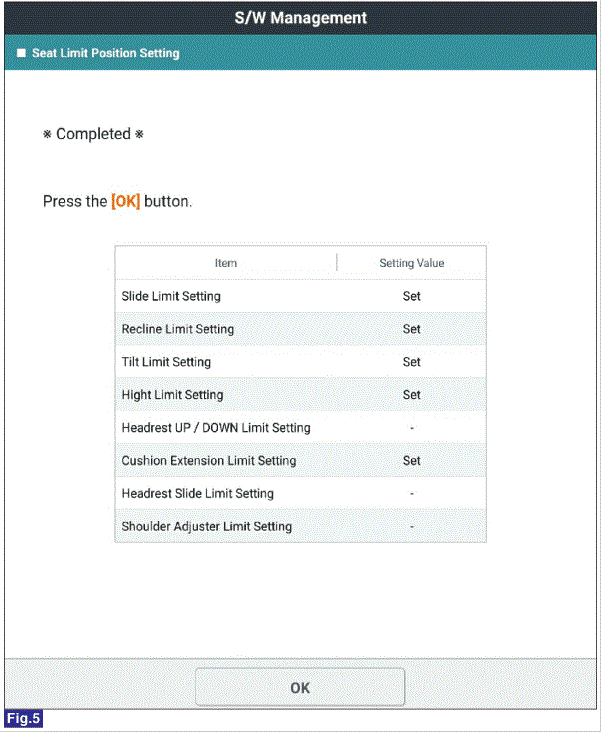The image size is (603, 733).
Task: Click the orange [OK] text in instructions
Action: pyautogui.click(x=126, y=201)
